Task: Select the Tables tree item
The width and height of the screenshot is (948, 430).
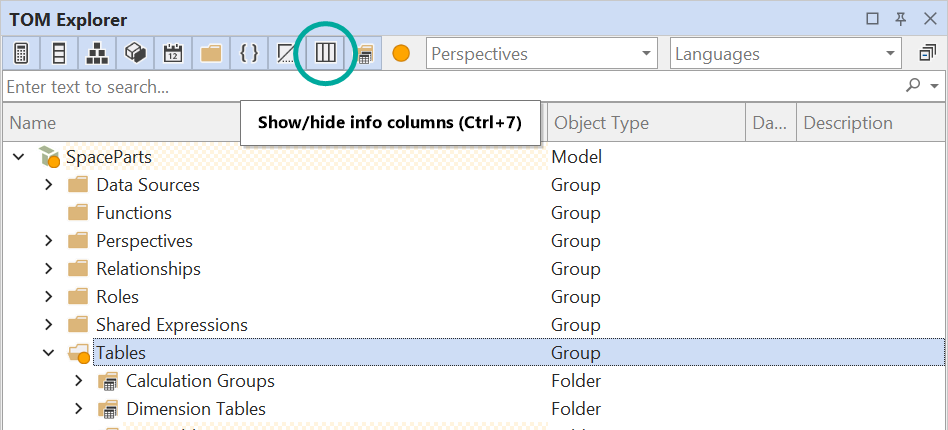Action: coord(122,353)
